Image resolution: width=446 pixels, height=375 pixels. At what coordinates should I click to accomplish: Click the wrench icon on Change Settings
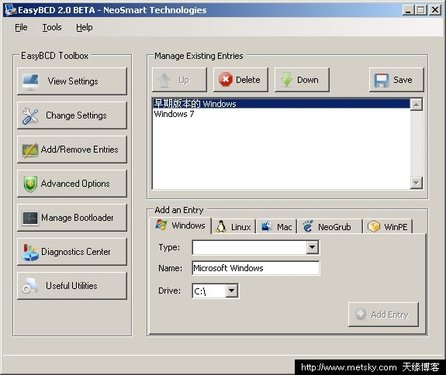30,116
